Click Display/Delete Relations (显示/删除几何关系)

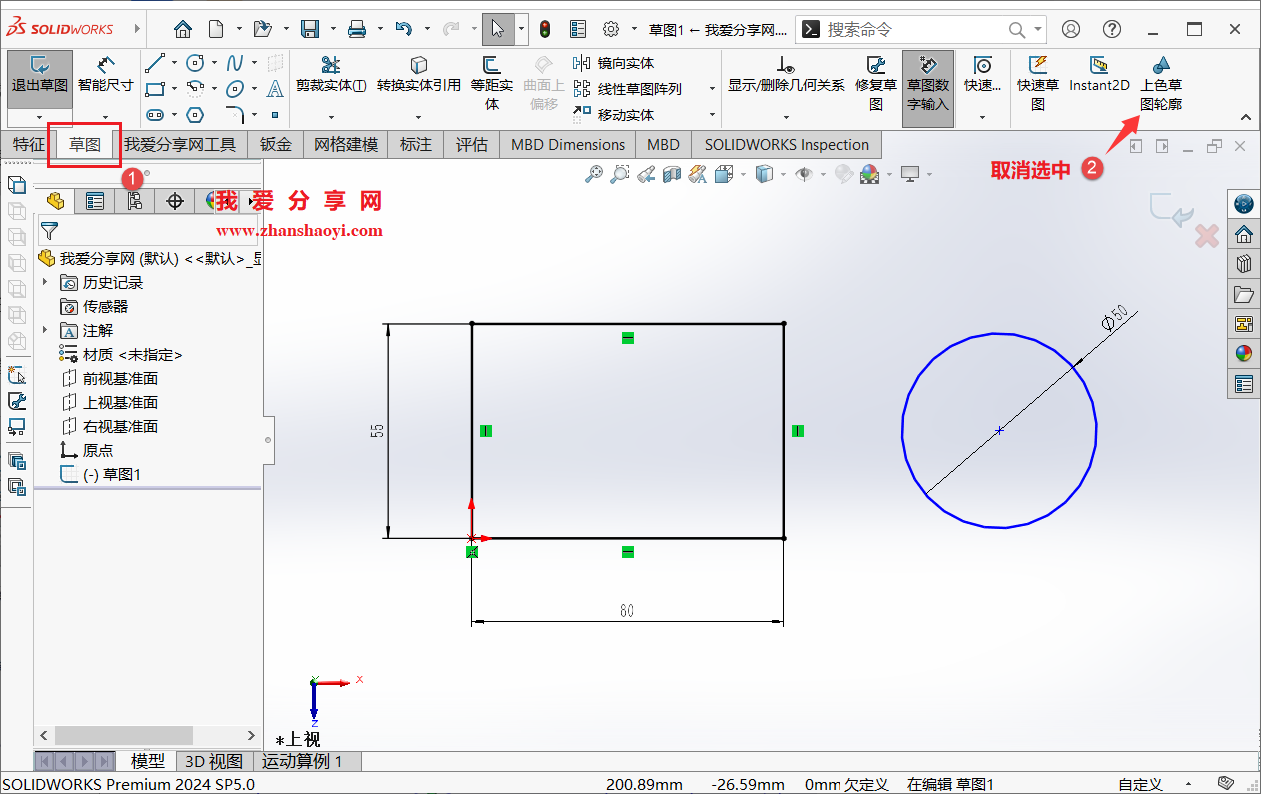click(x=786, y=75)
